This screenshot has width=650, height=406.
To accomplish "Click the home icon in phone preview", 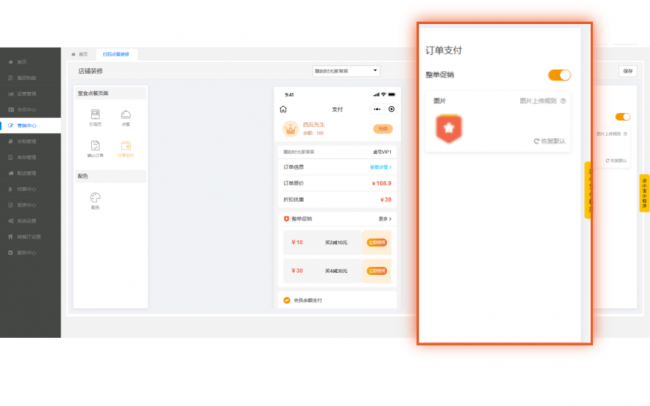I will [x=283, y=109].
